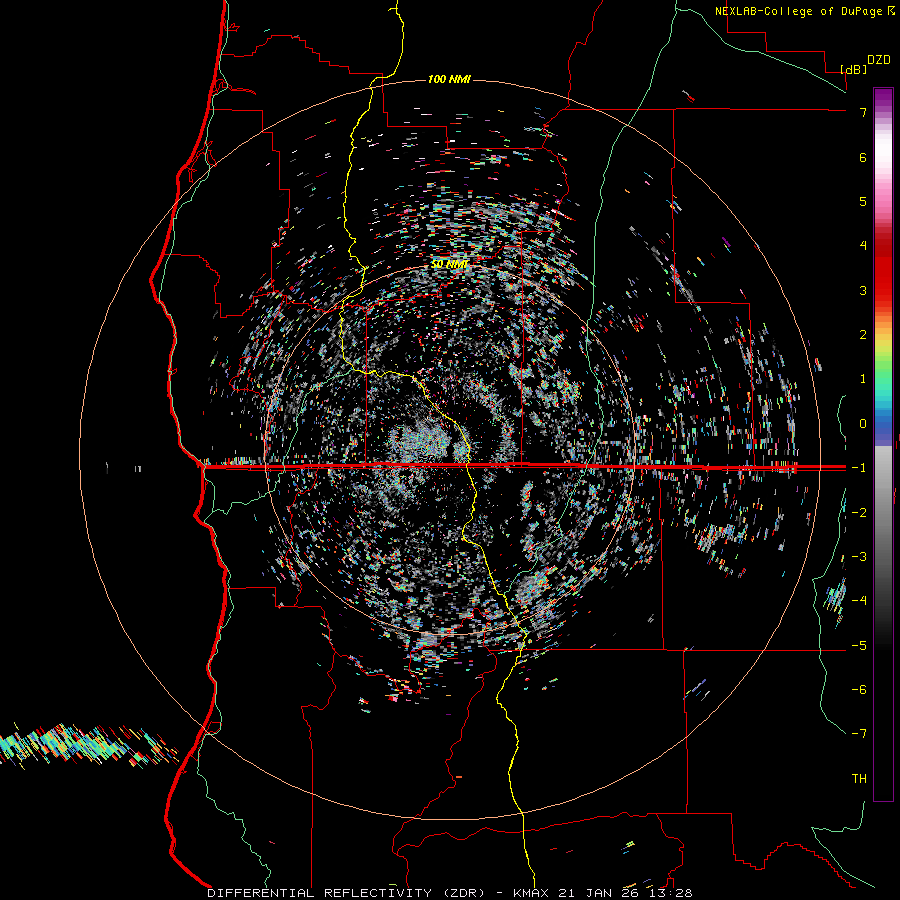The image size is (900, 900).
Task: Click the -1 value on the scale
Action: click(x=859, y=468)
